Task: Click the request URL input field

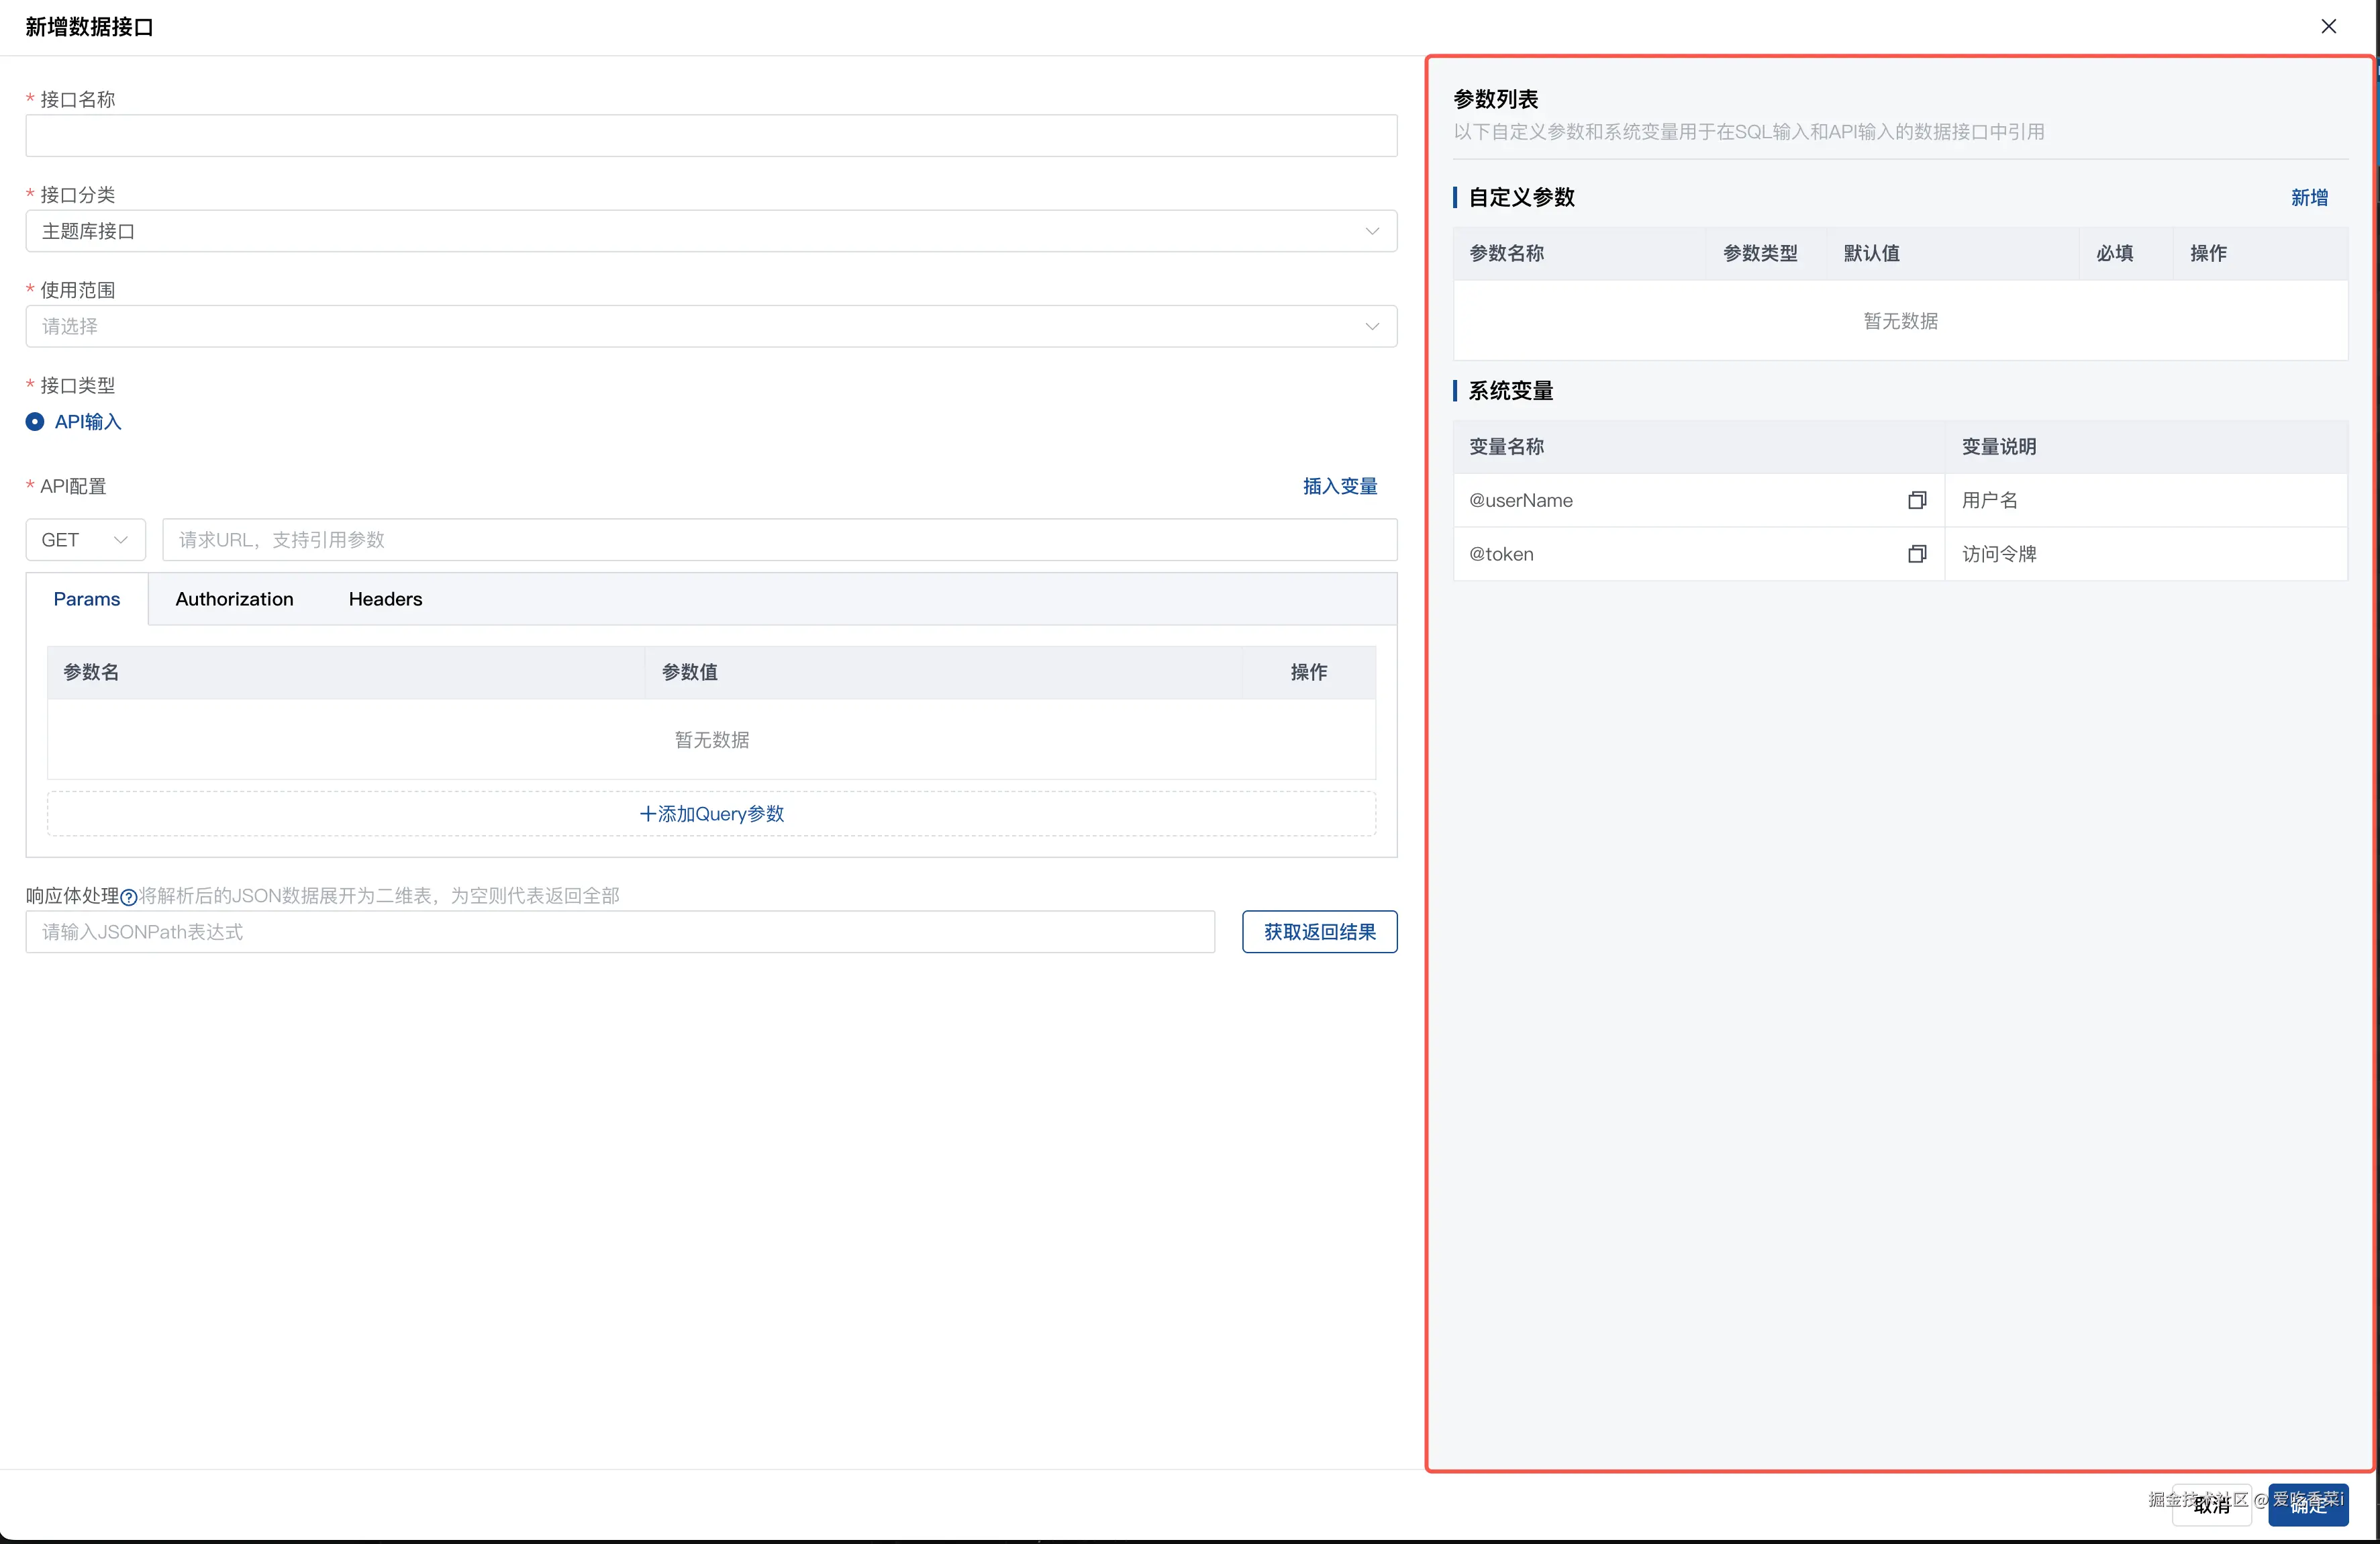Action: [778, 540]
